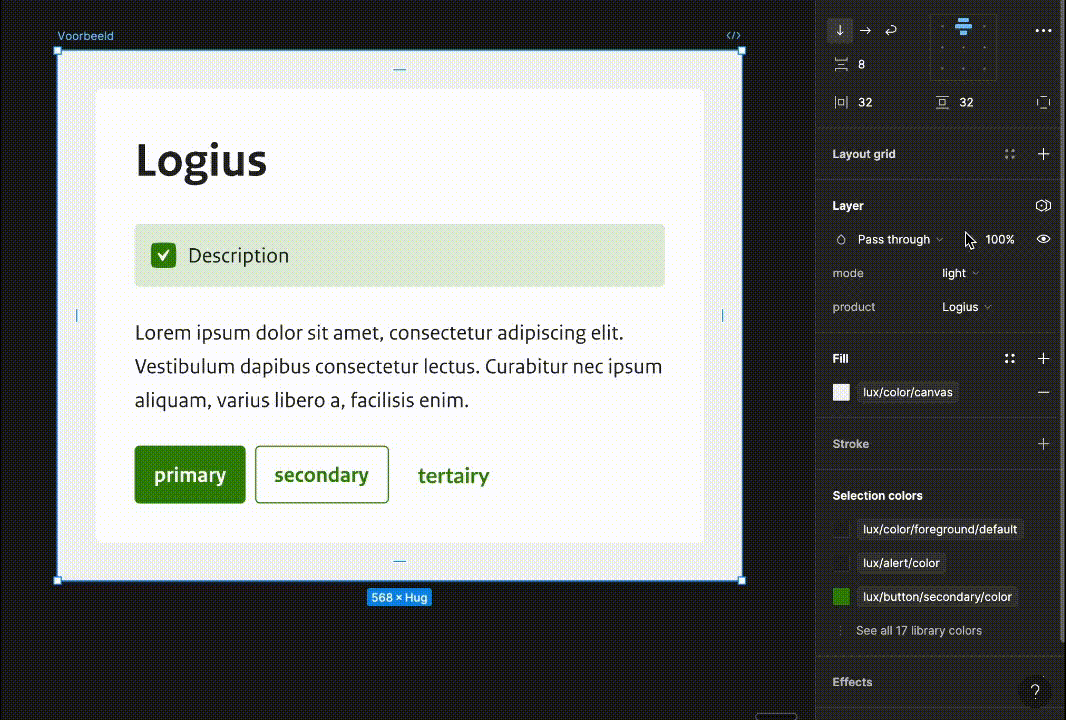
Task: Select wrap auto layout direction icon
Action: [891, 31]
